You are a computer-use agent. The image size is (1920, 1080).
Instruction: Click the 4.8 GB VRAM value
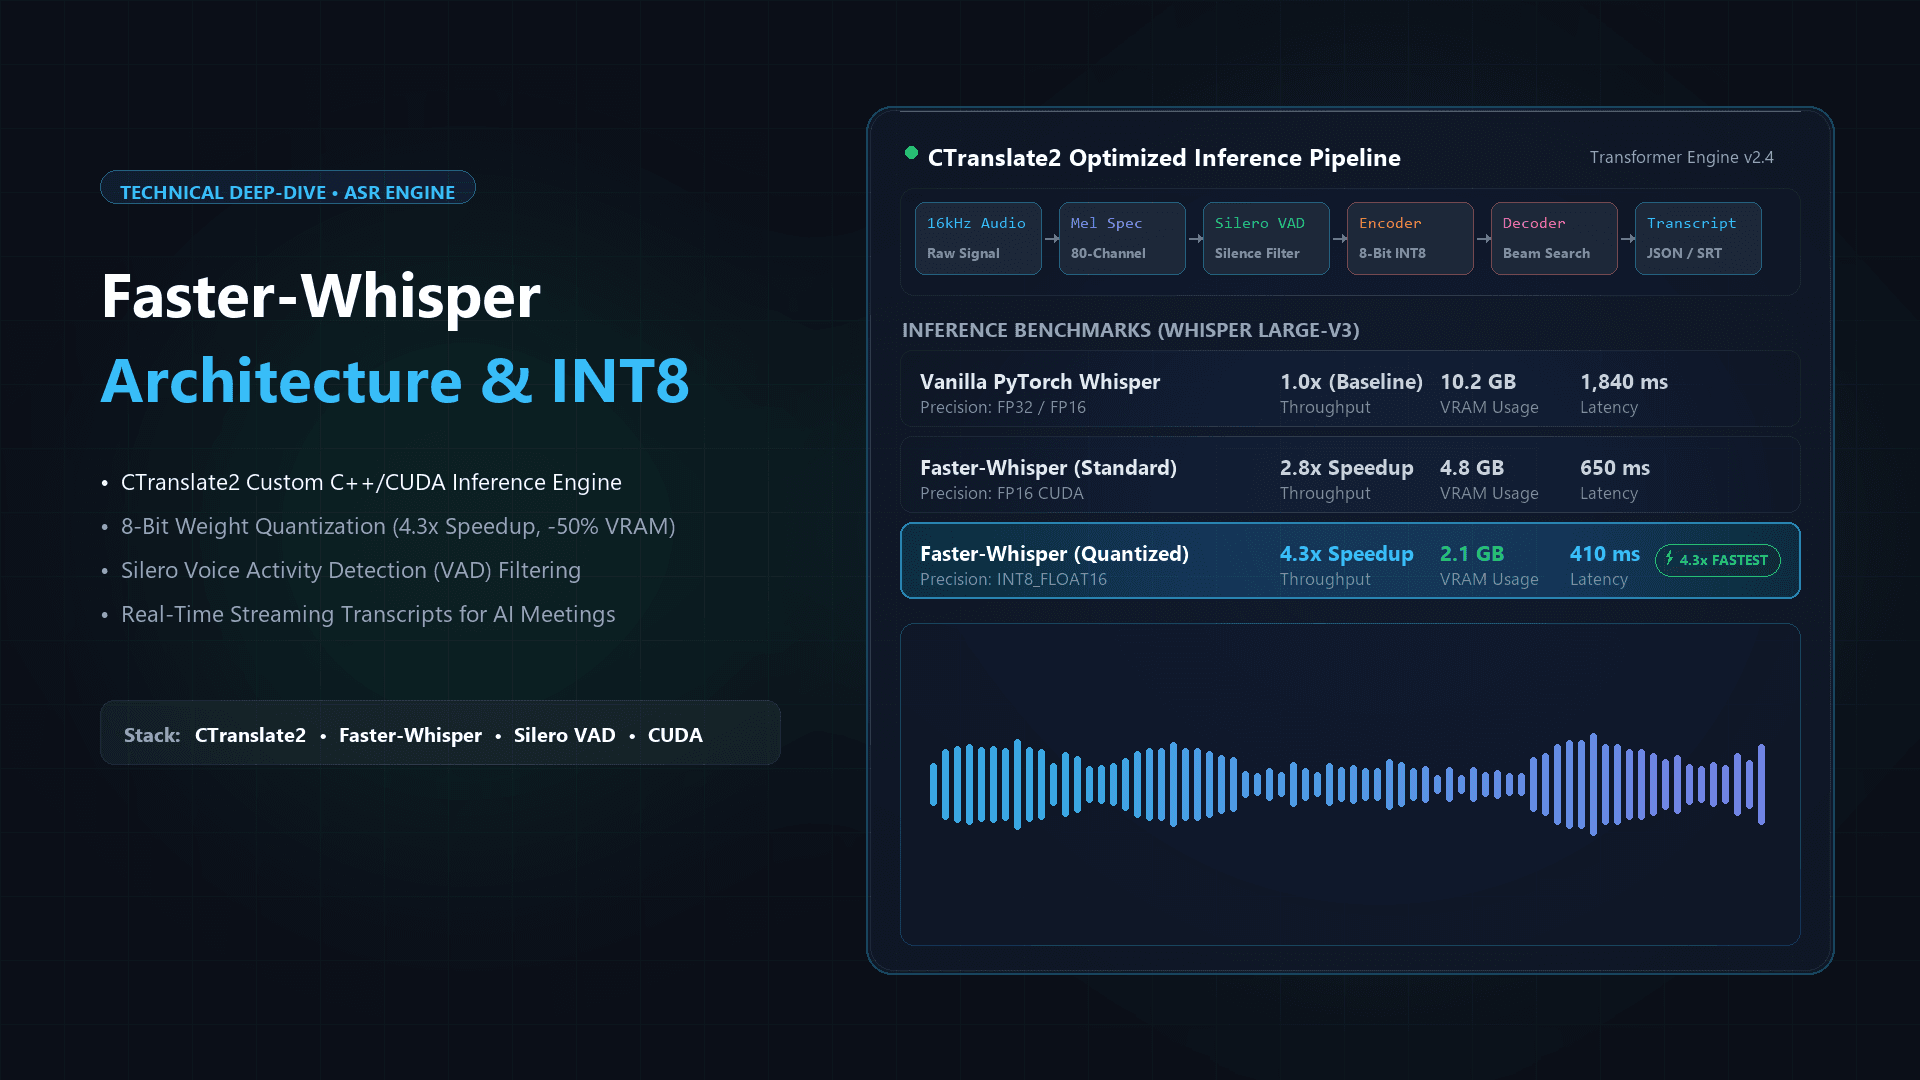point(1472,468)
